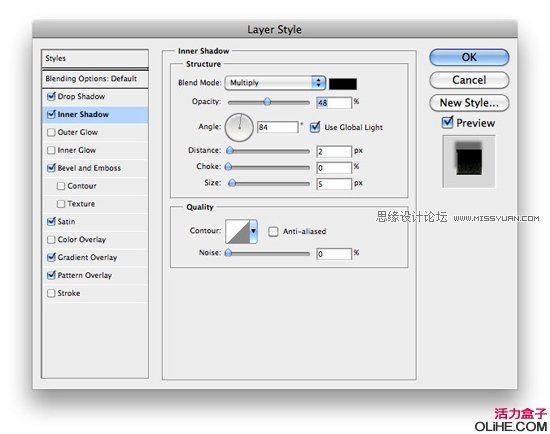550x434 pixels.
Task: Click the New Style... button
Action: click(469, 103)
